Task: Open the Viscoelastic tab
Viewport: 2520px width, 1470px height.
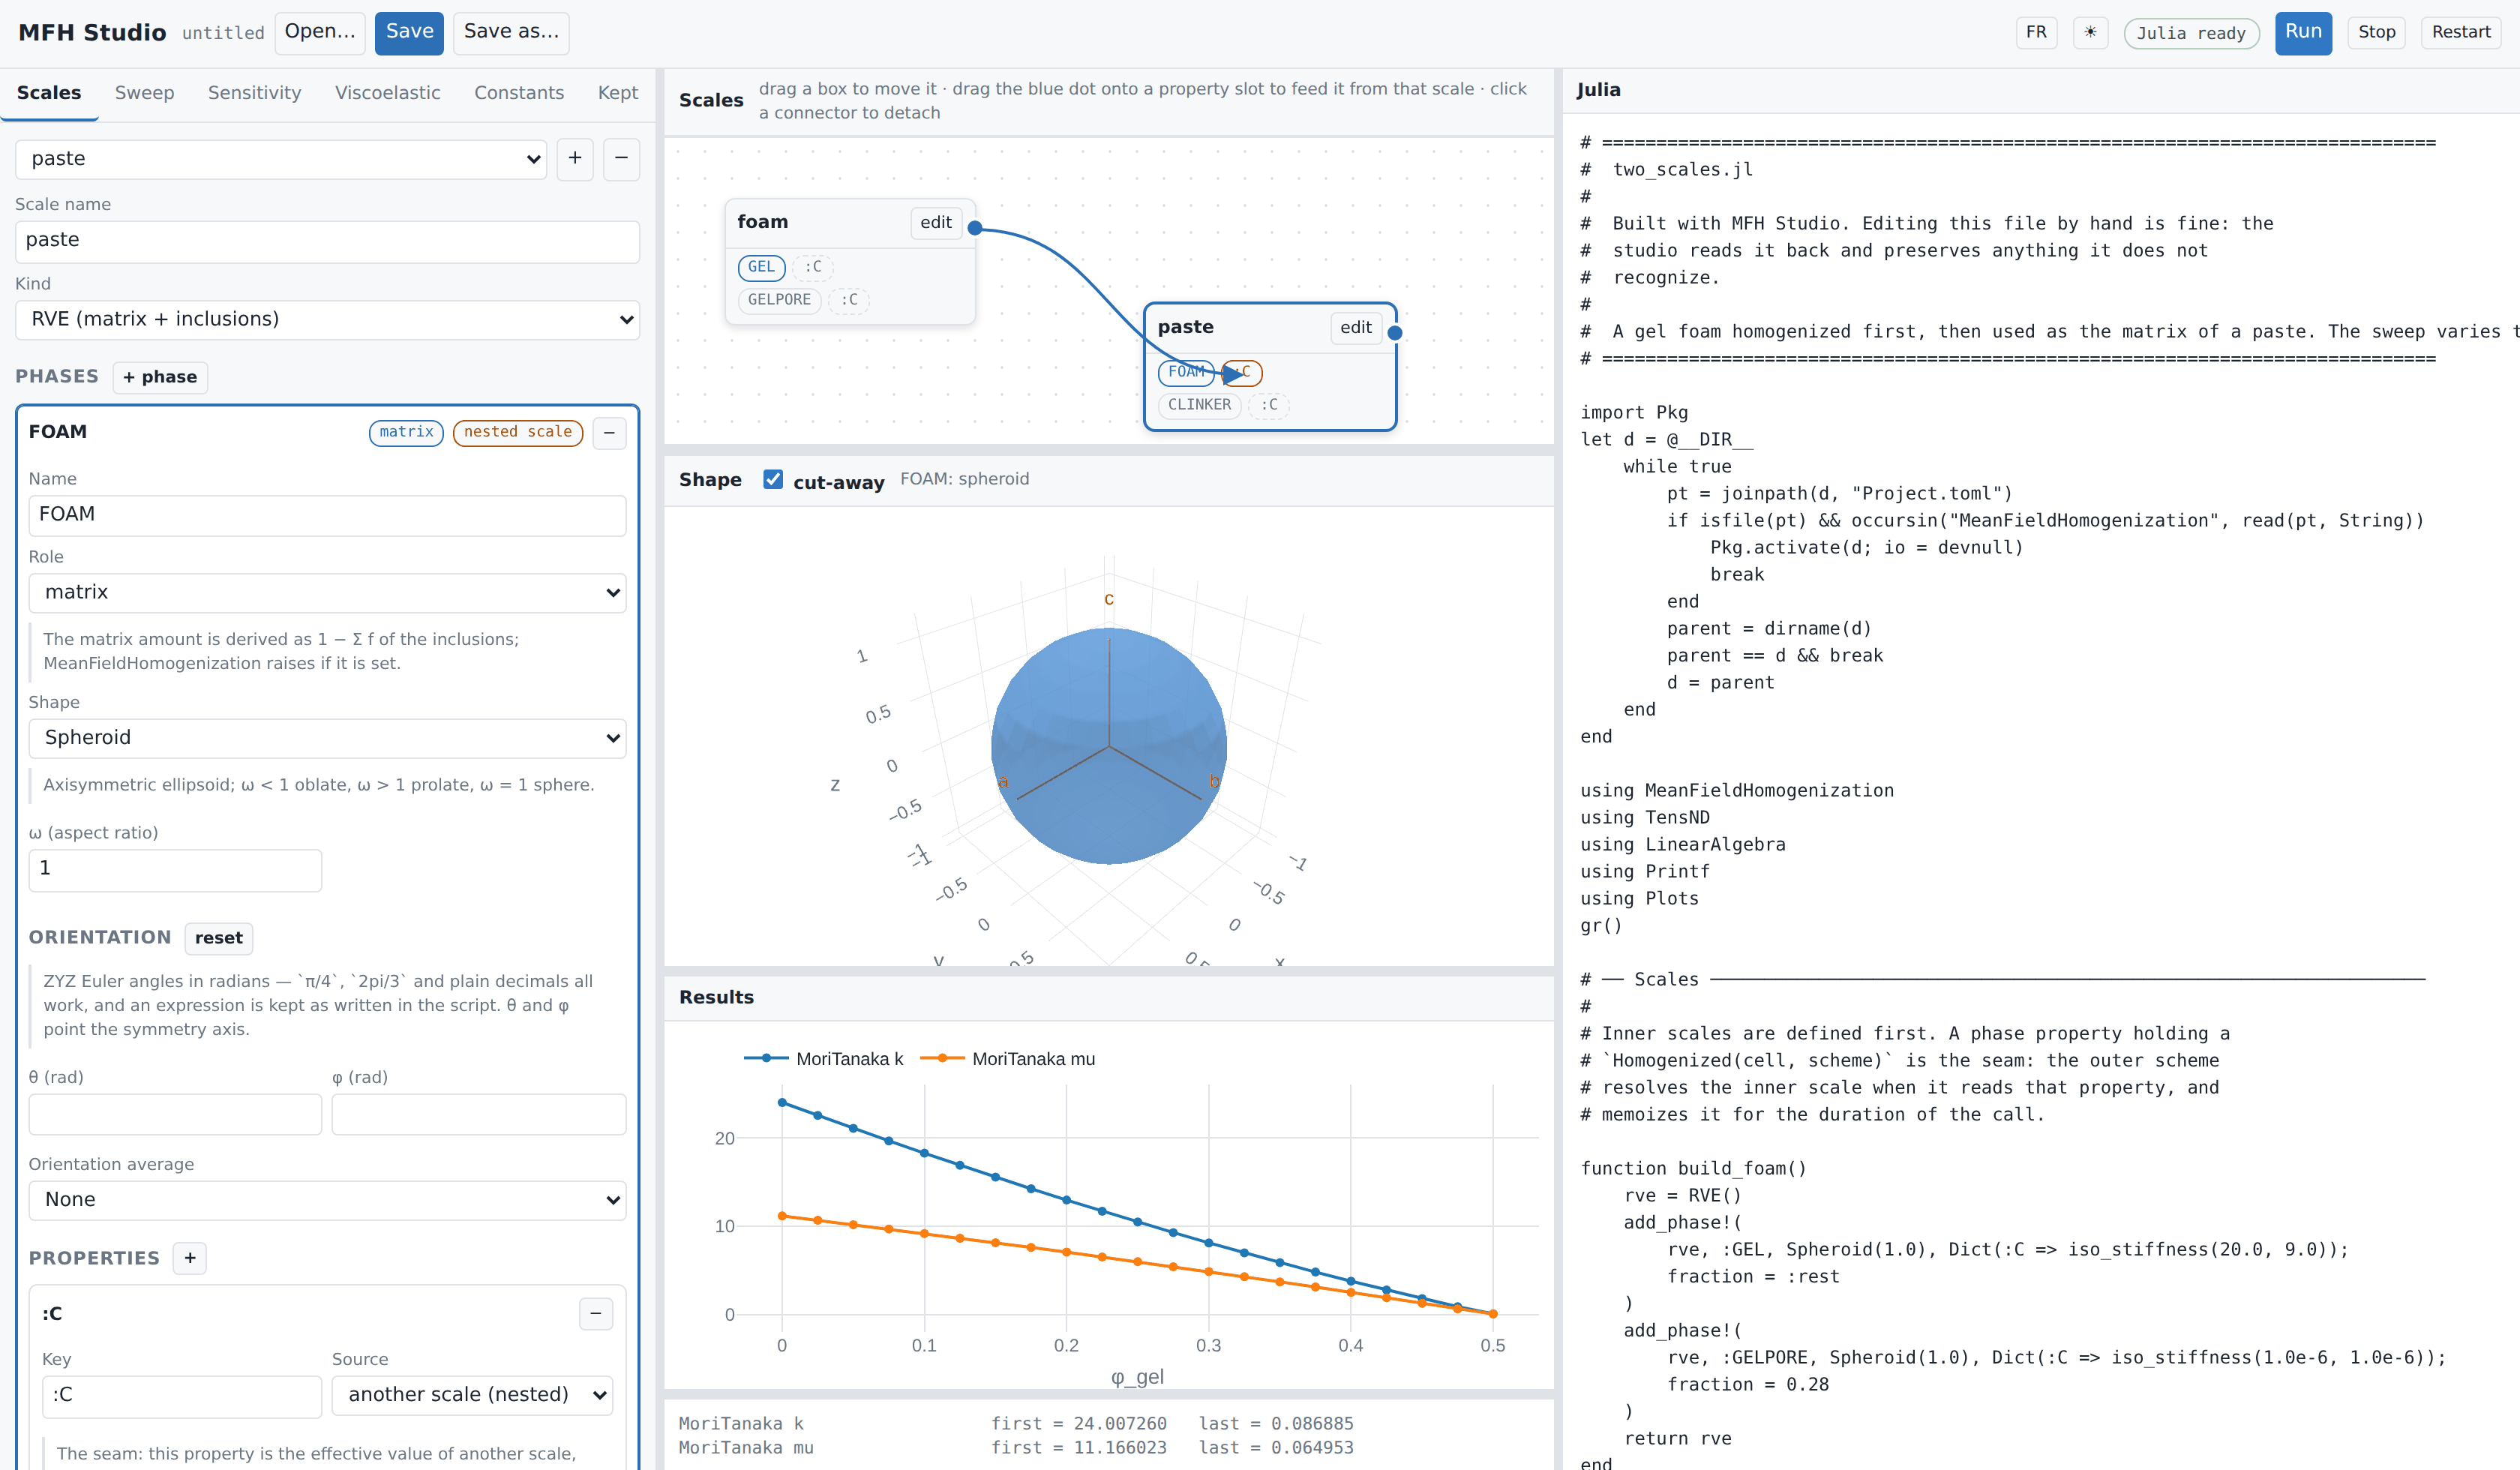Action: (387, 93)
